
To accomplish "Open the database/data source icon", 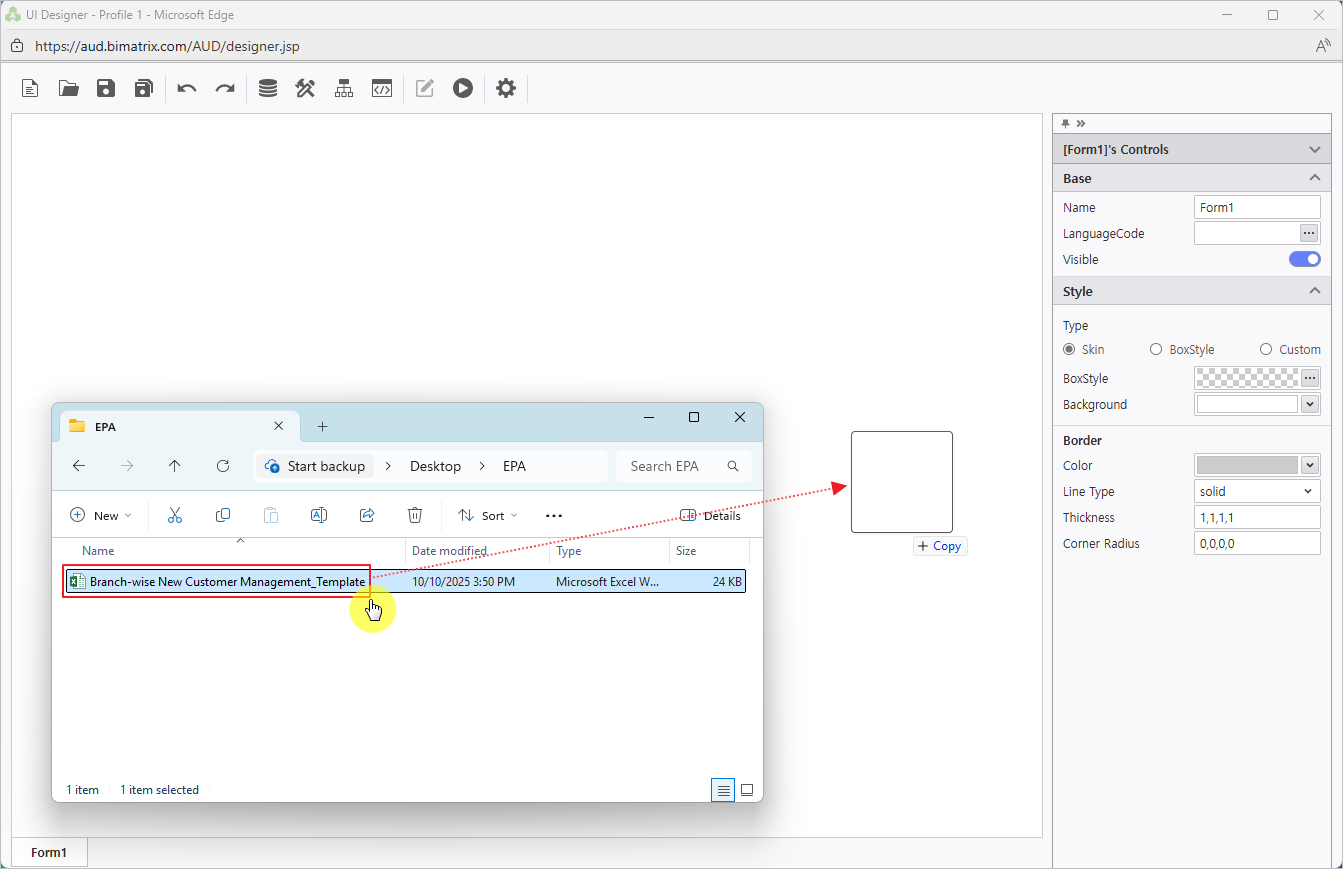I will [x=267, y=88].
